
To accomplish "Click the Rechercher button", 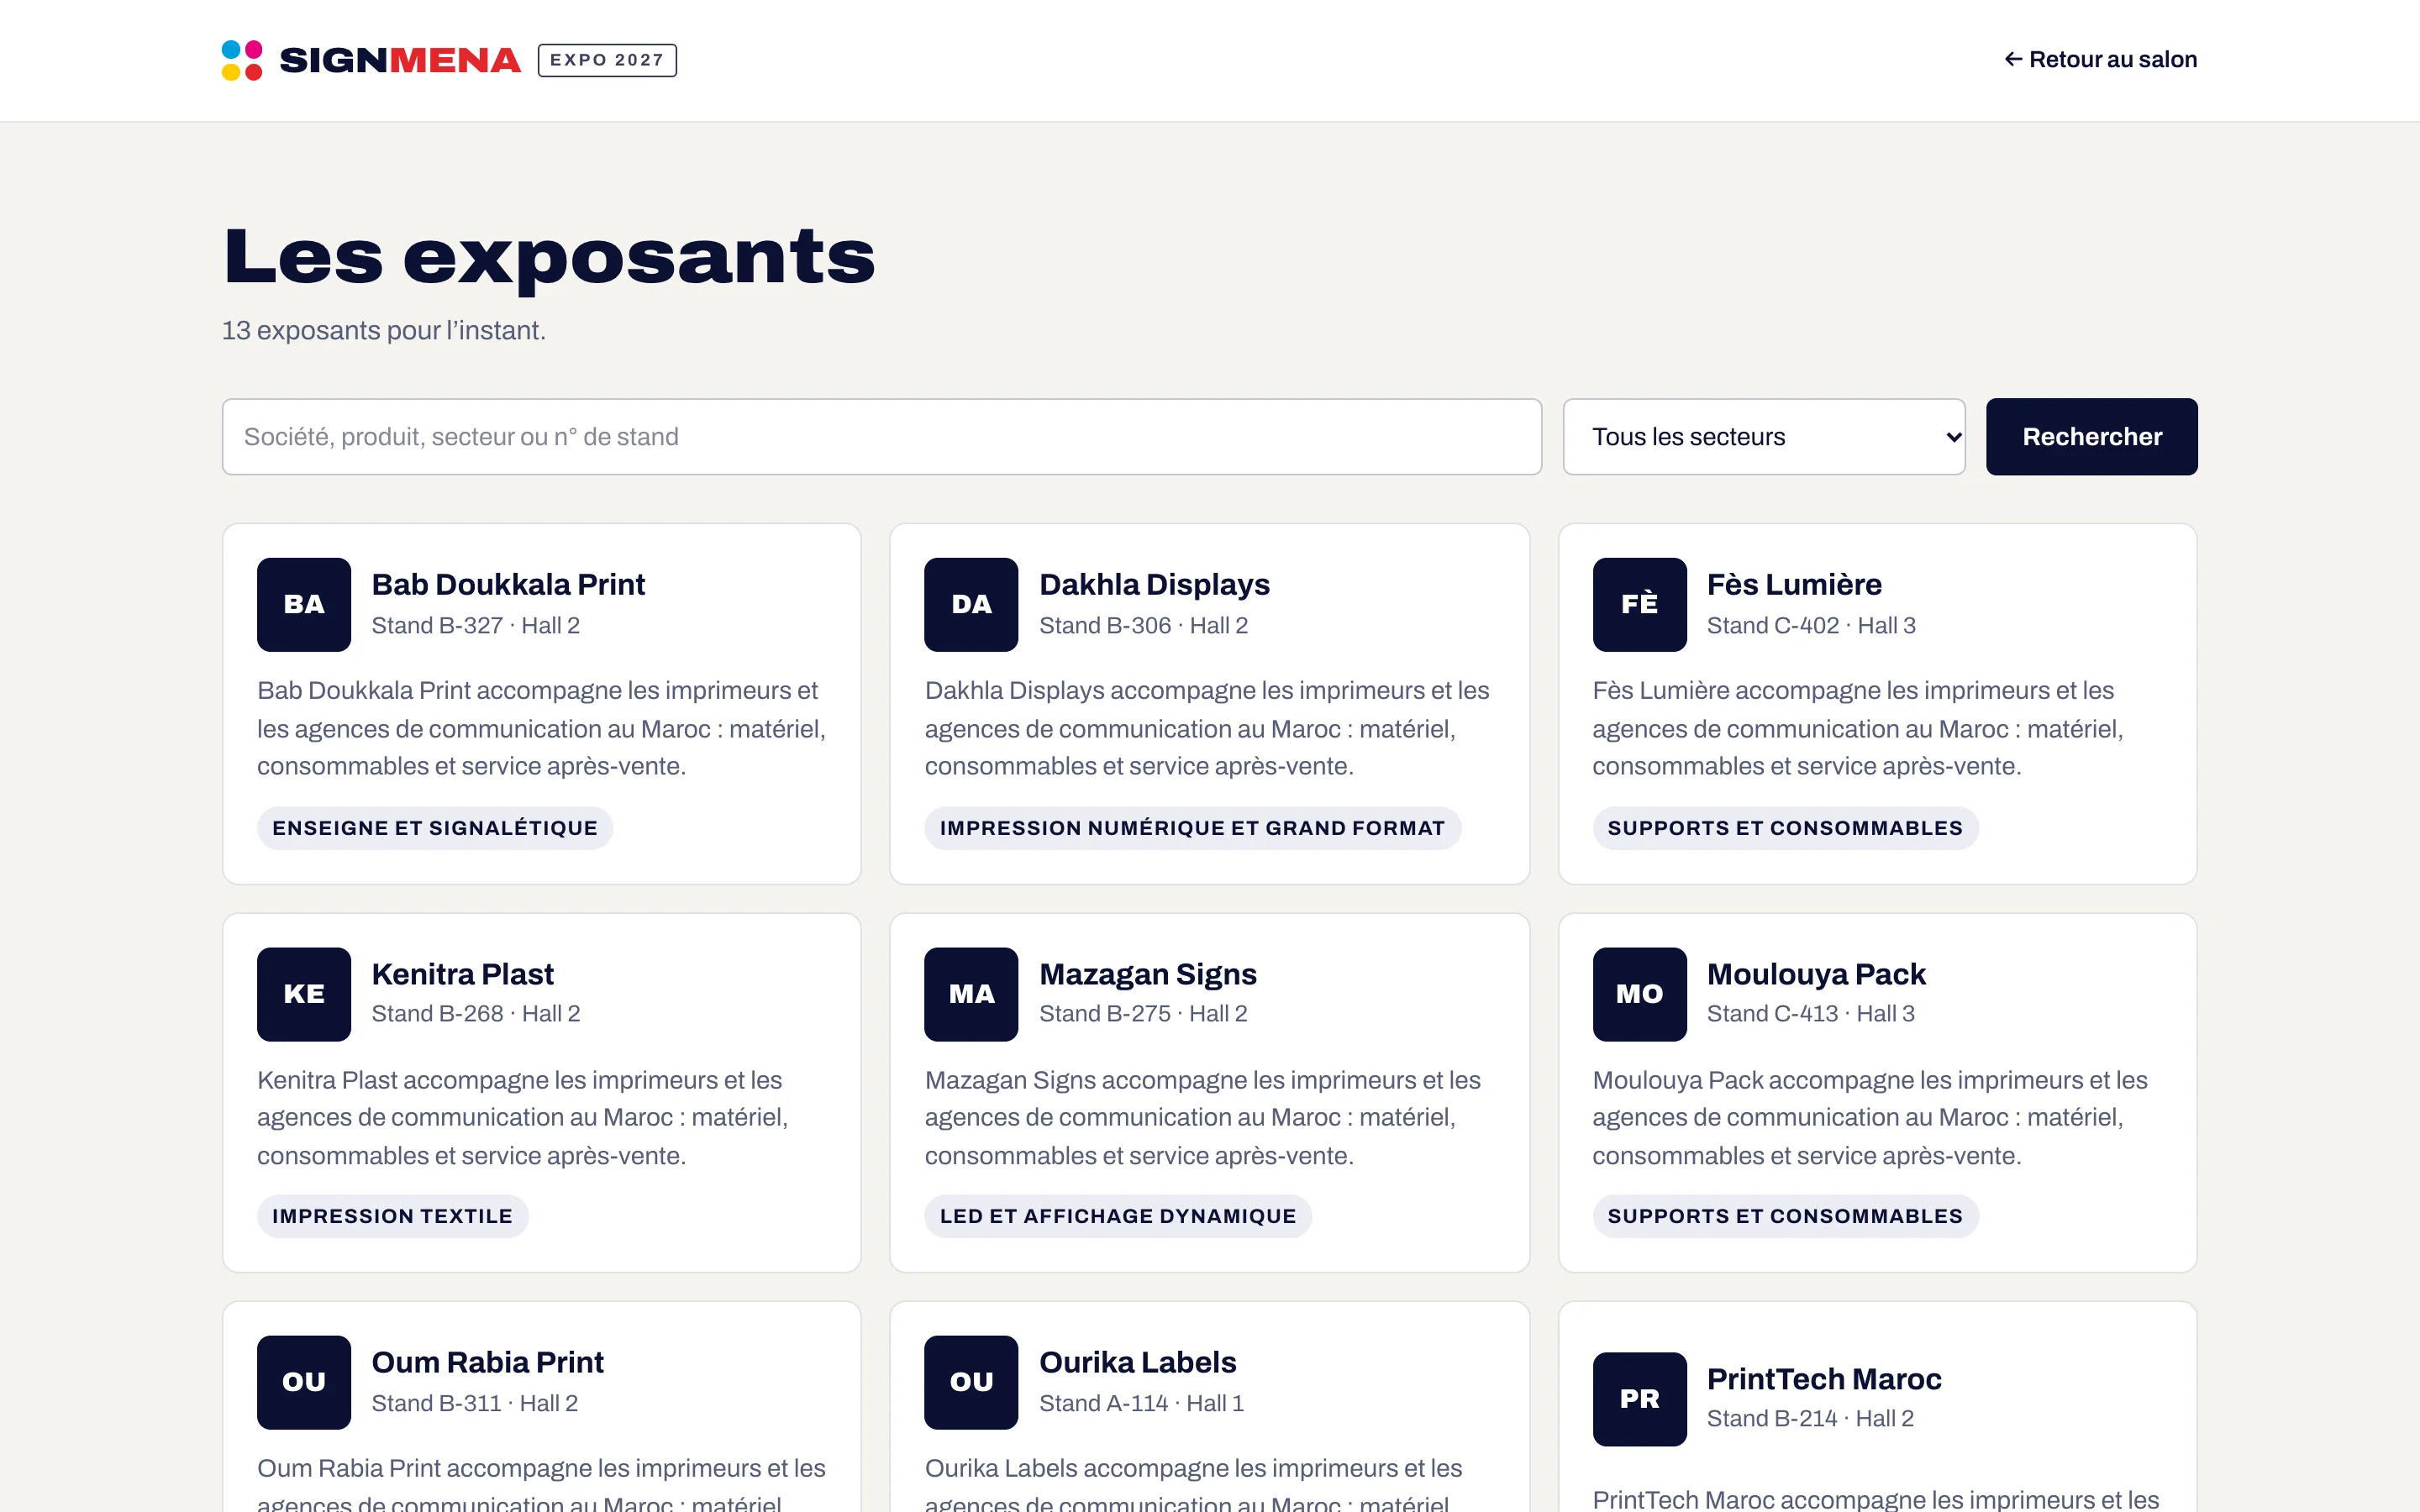I will (2092, 437).
